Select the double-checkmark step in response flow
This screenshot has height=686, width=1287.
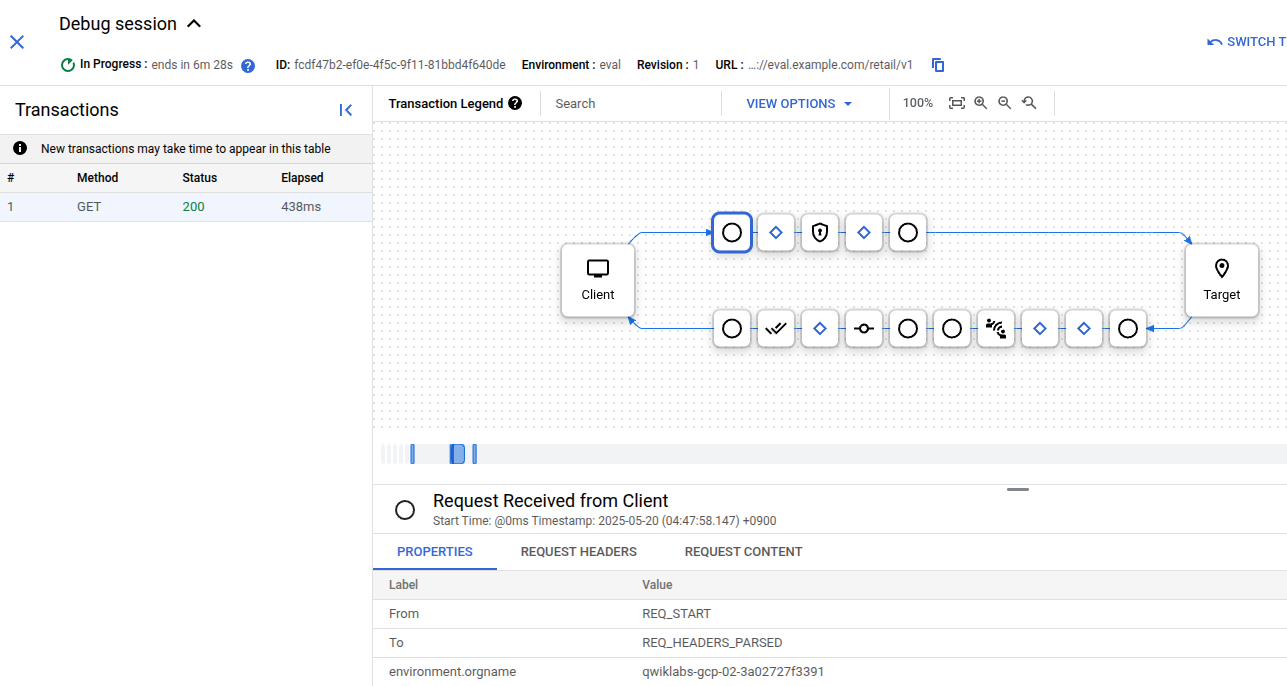776,328
